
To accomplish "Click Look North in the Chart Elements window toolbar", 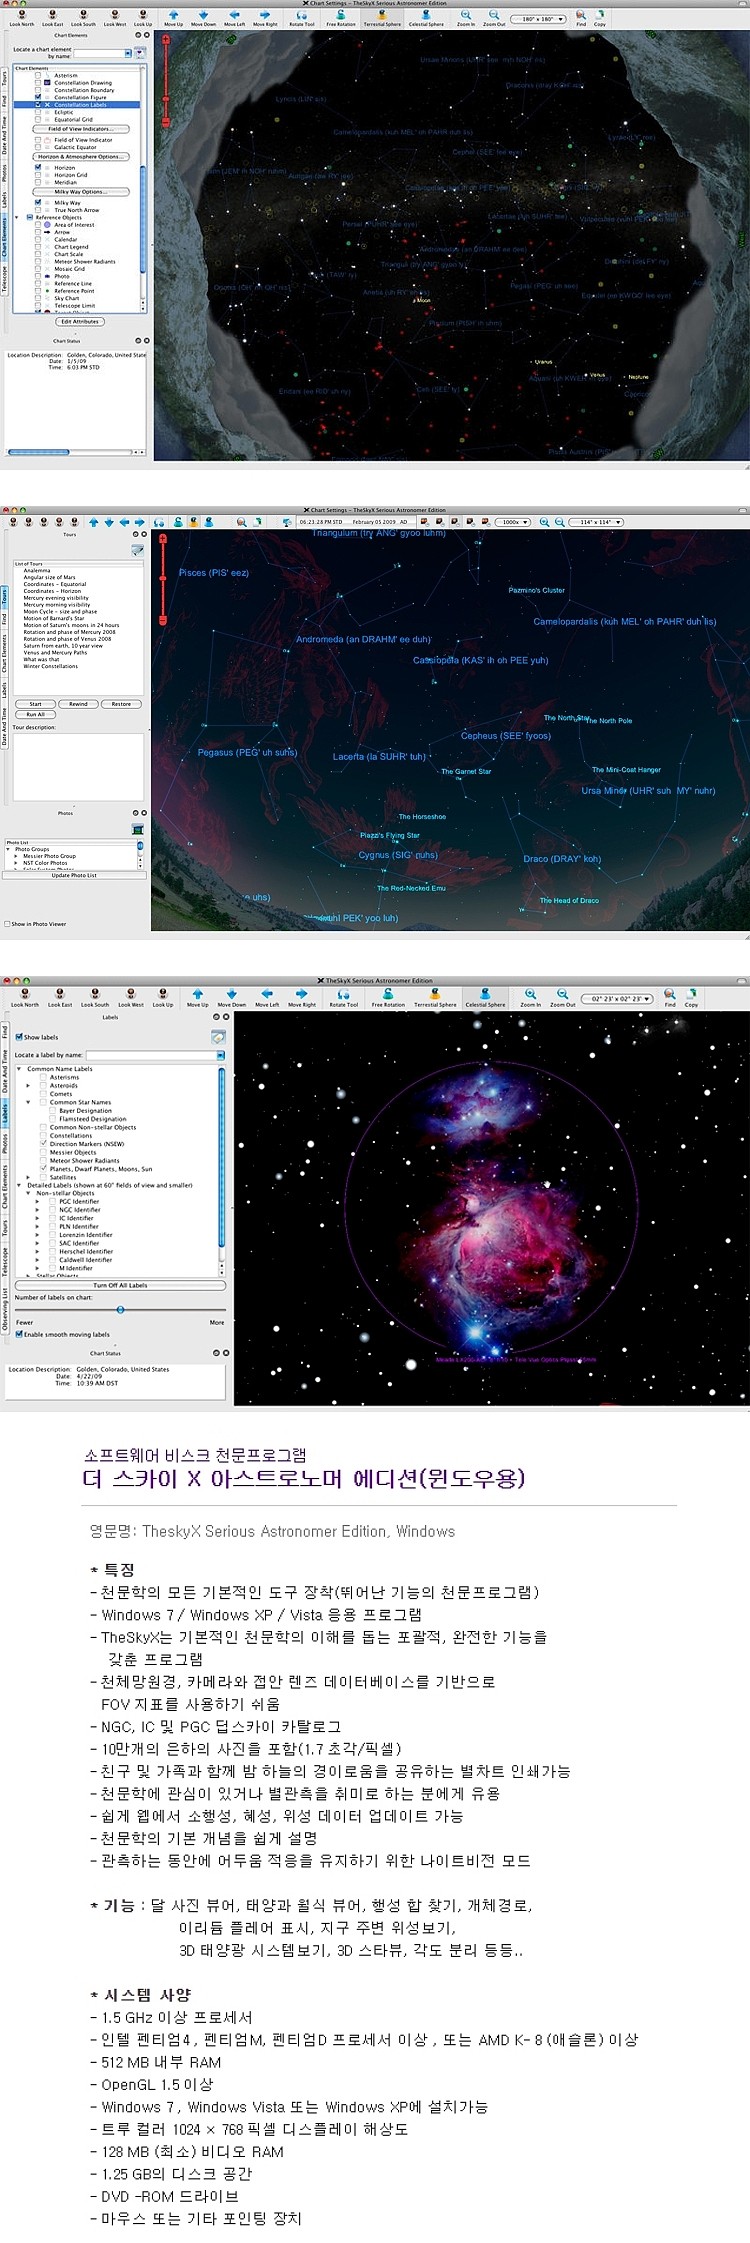I will [22, 18].
